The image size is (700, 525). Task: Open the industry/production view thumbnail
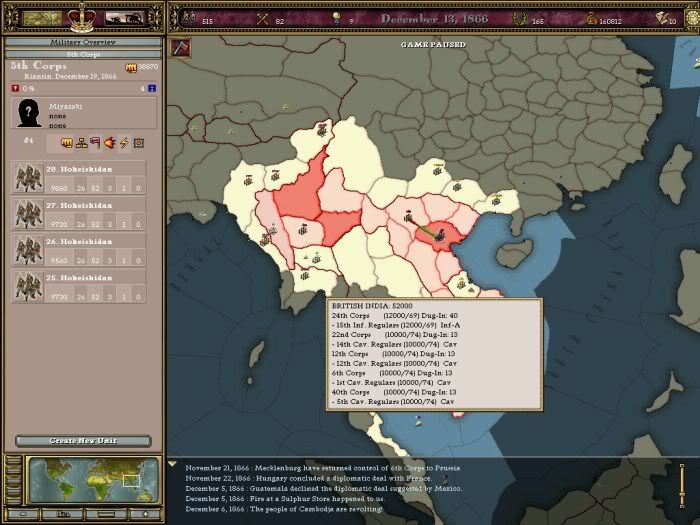point(124,18)
